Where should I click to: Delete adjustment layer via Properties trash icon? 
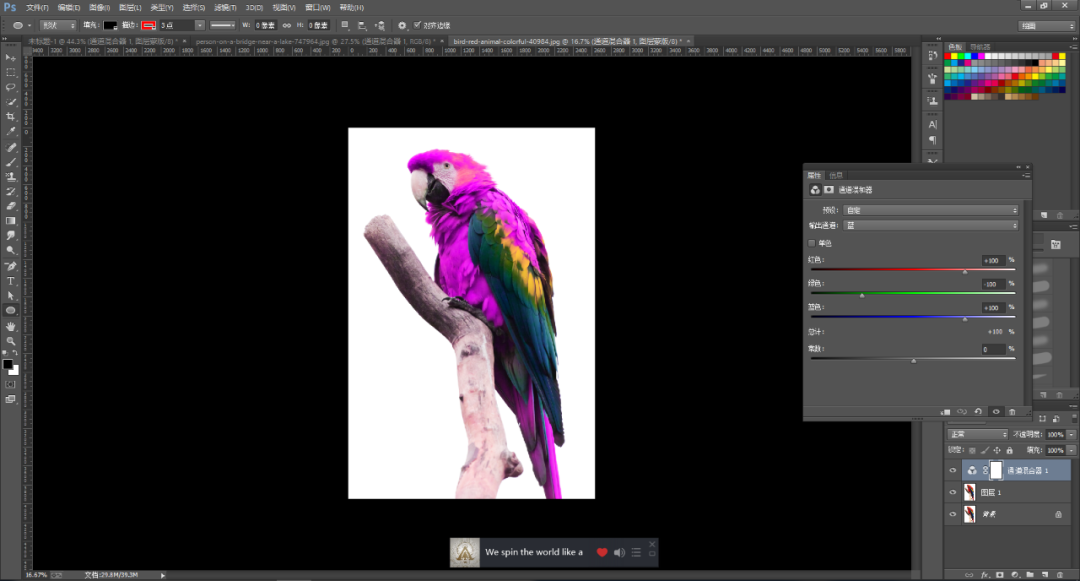tap(1012, 411)
